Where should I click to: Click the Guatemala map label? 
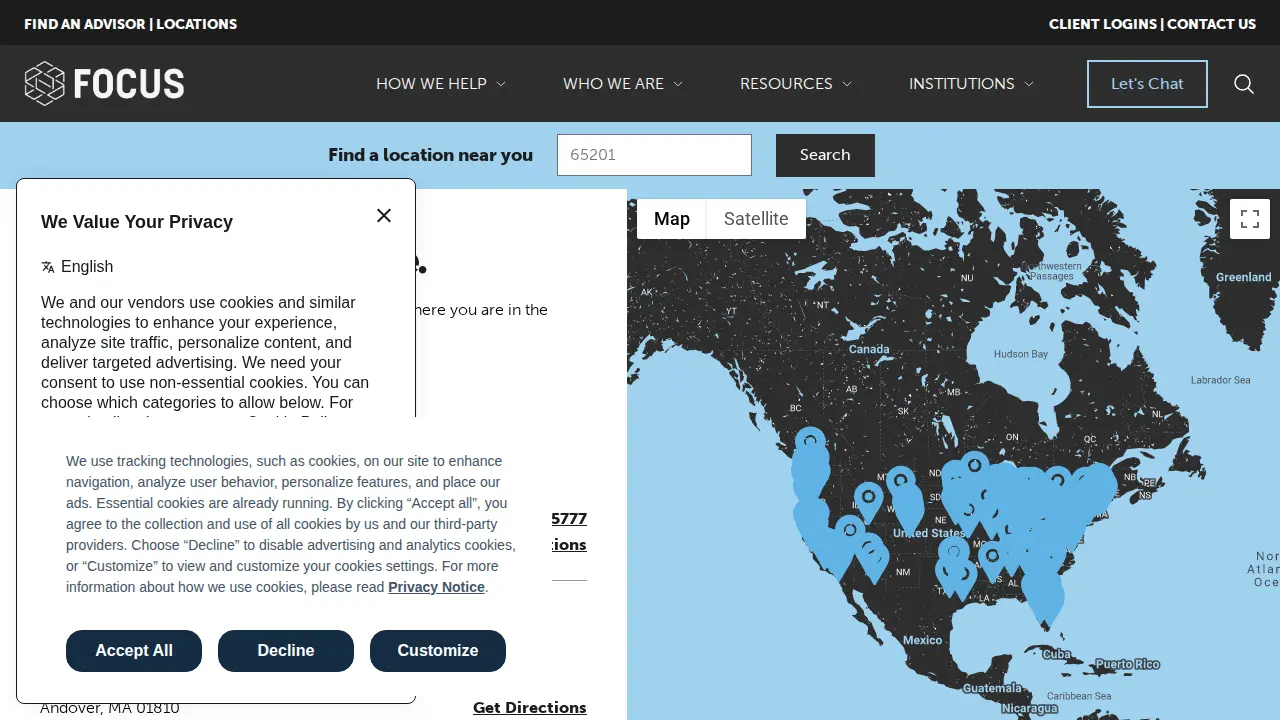pos(992,688)
